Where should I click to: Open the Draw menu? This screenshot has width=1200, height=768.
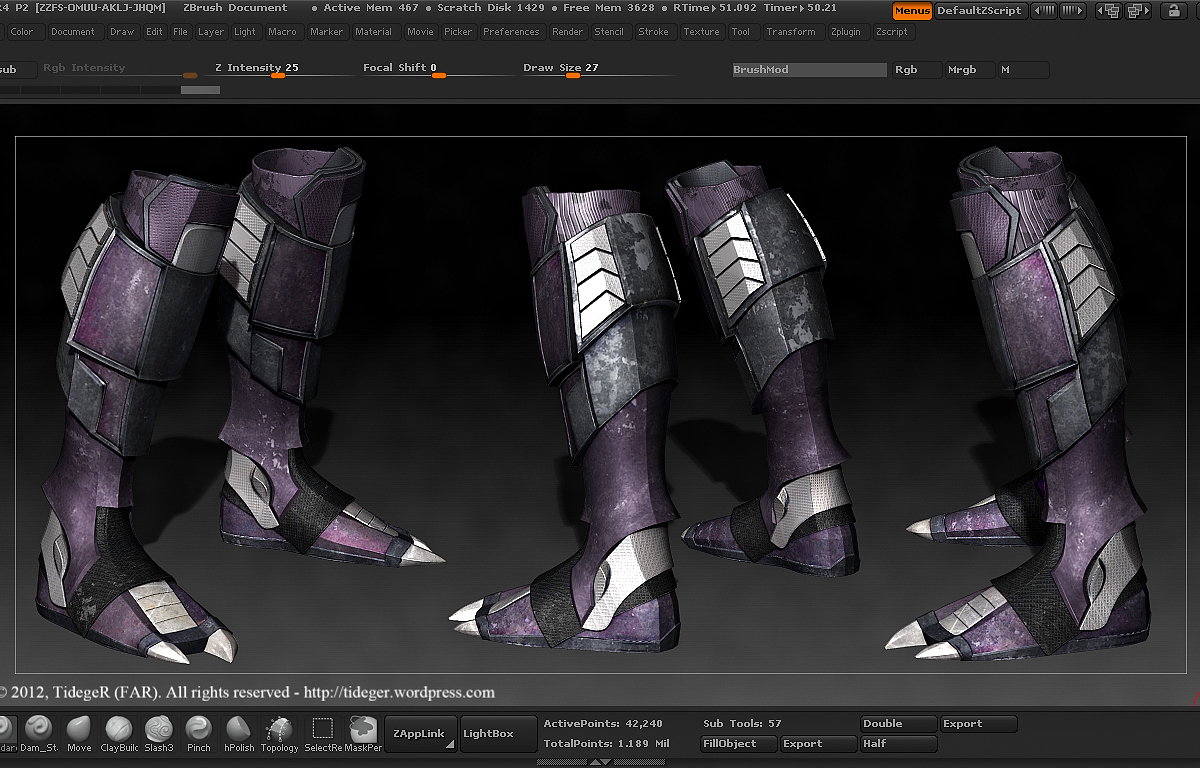pyautogui.click(x=122, y=32)
